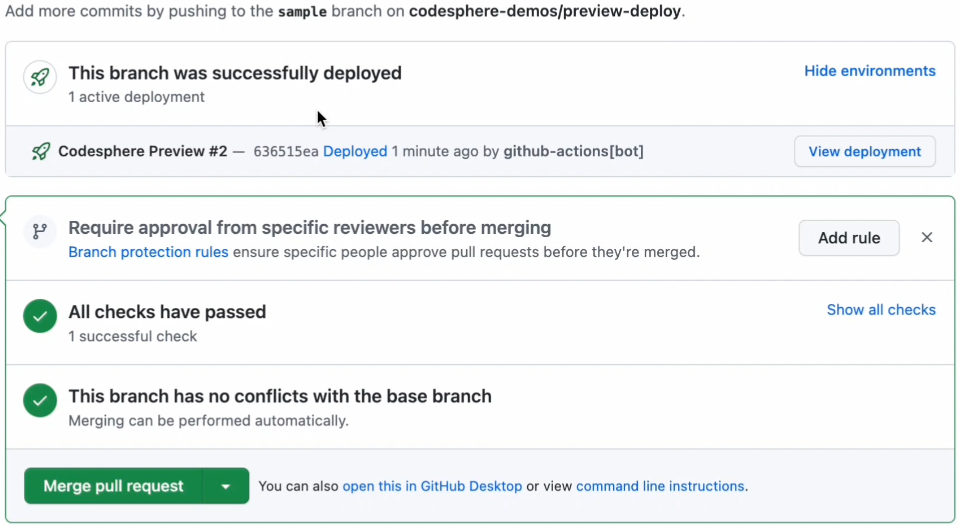Click the Codesphere Preview #2 deployment name
The image size is (960, 528).
pos(143,152)
